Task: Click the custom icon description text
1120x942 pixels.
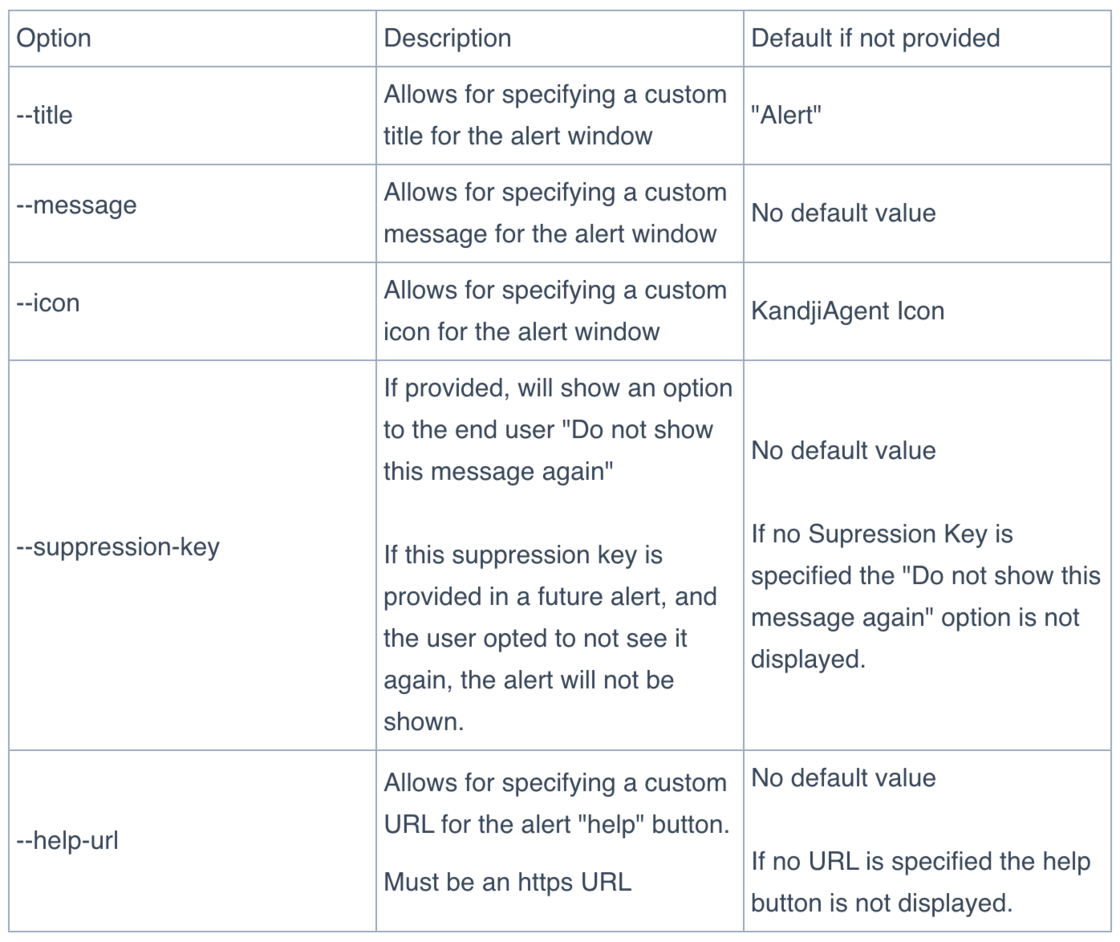Action: (x=555, y=311)
